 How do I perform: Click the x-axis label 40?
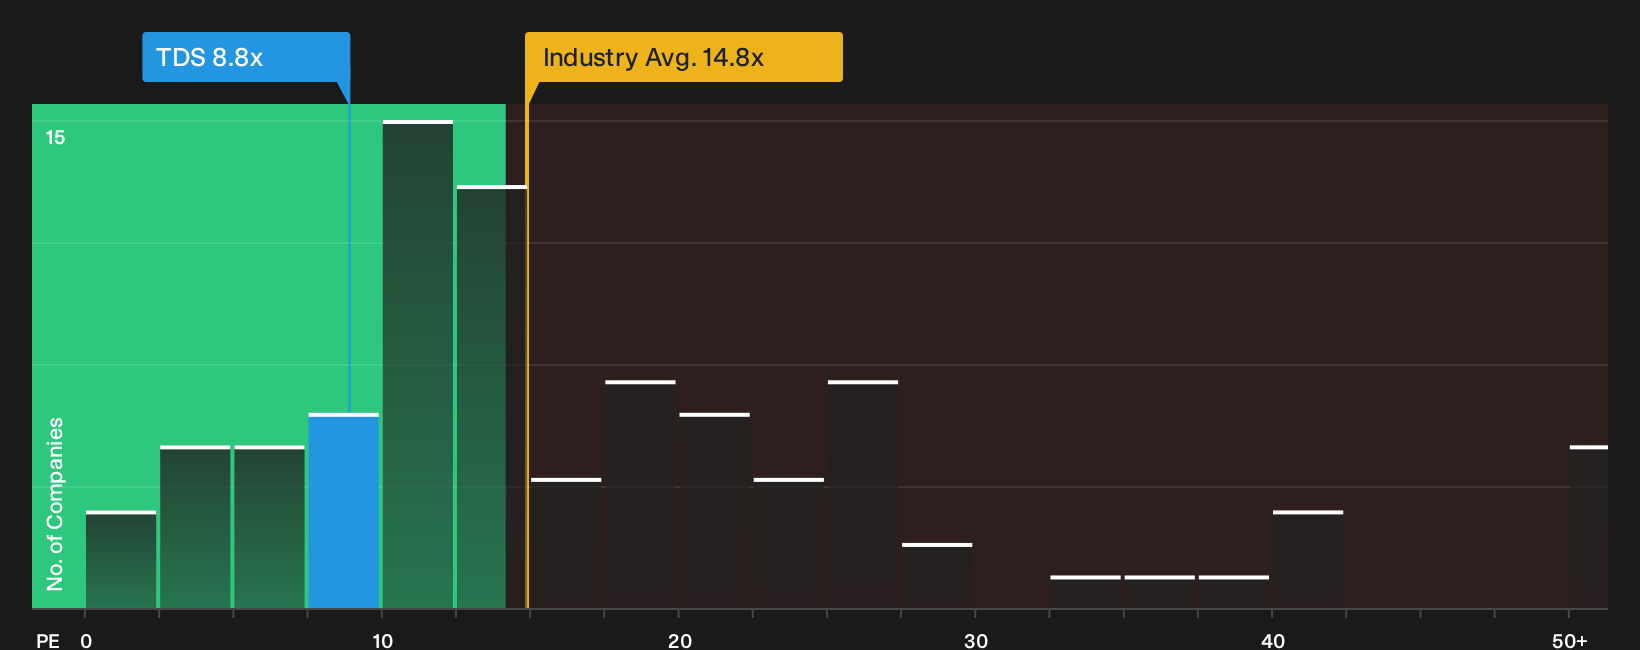coord(1272,641)
